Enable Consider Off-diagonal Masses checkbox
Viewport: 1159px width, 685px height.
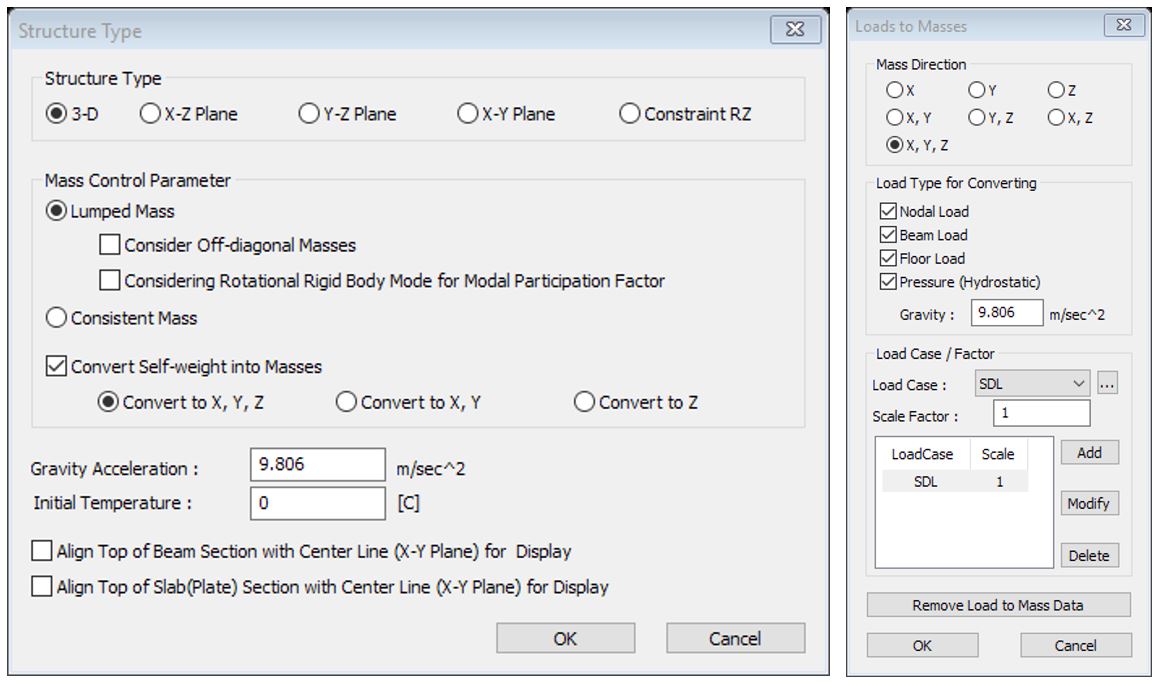[109, 245]
